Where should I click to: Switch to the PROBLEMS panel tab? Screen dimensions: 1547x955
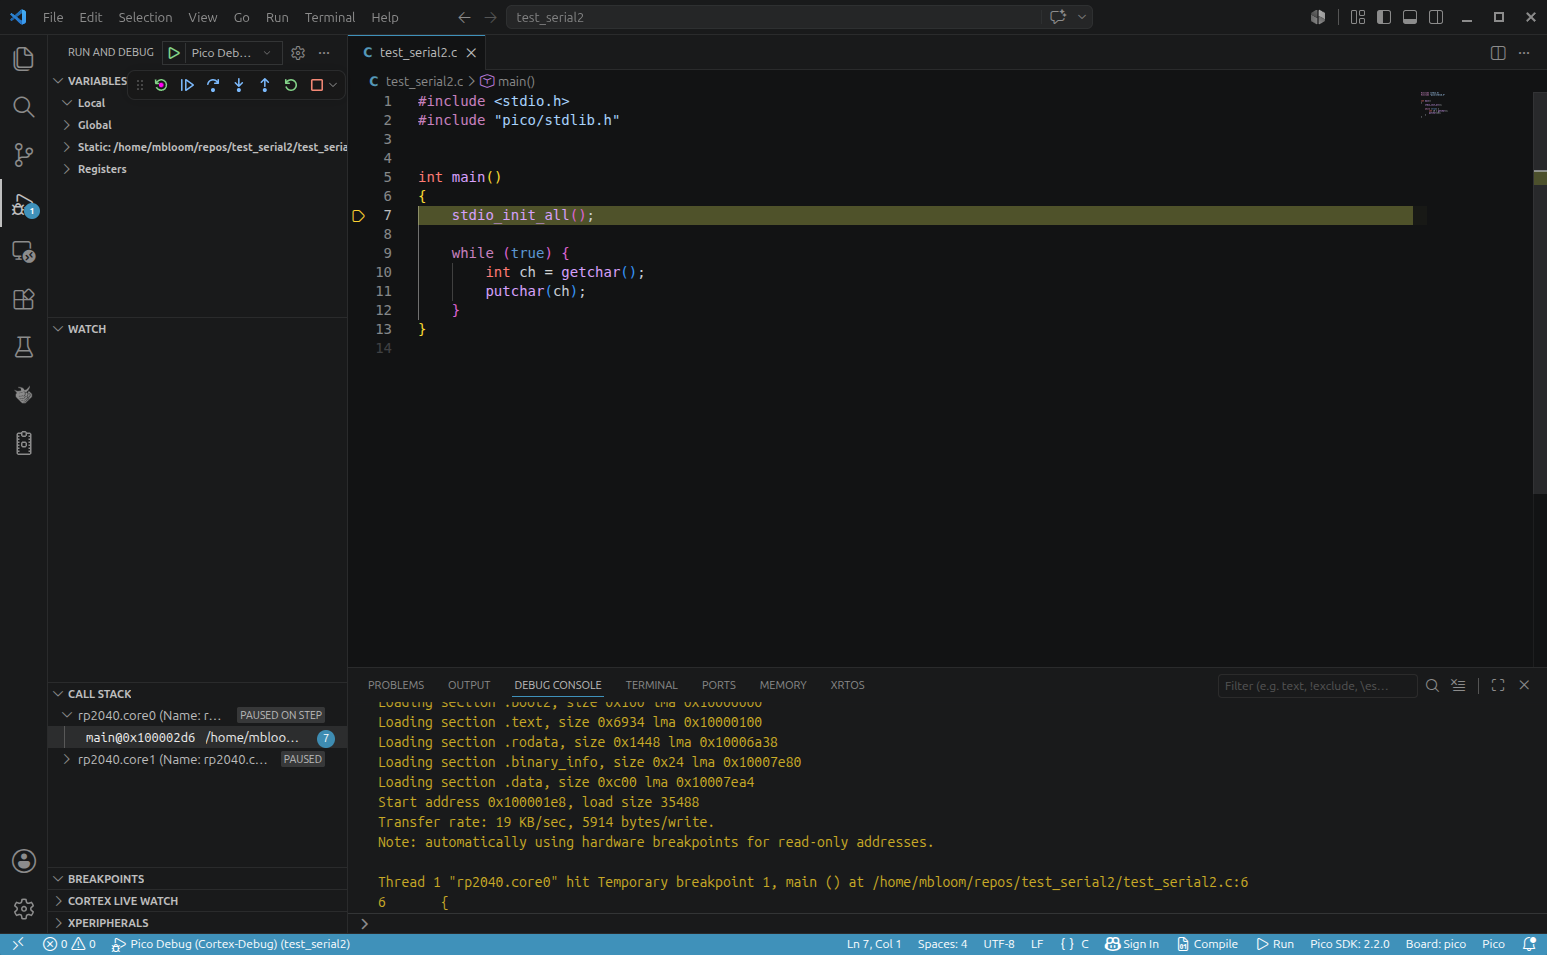tap(396, 685)
